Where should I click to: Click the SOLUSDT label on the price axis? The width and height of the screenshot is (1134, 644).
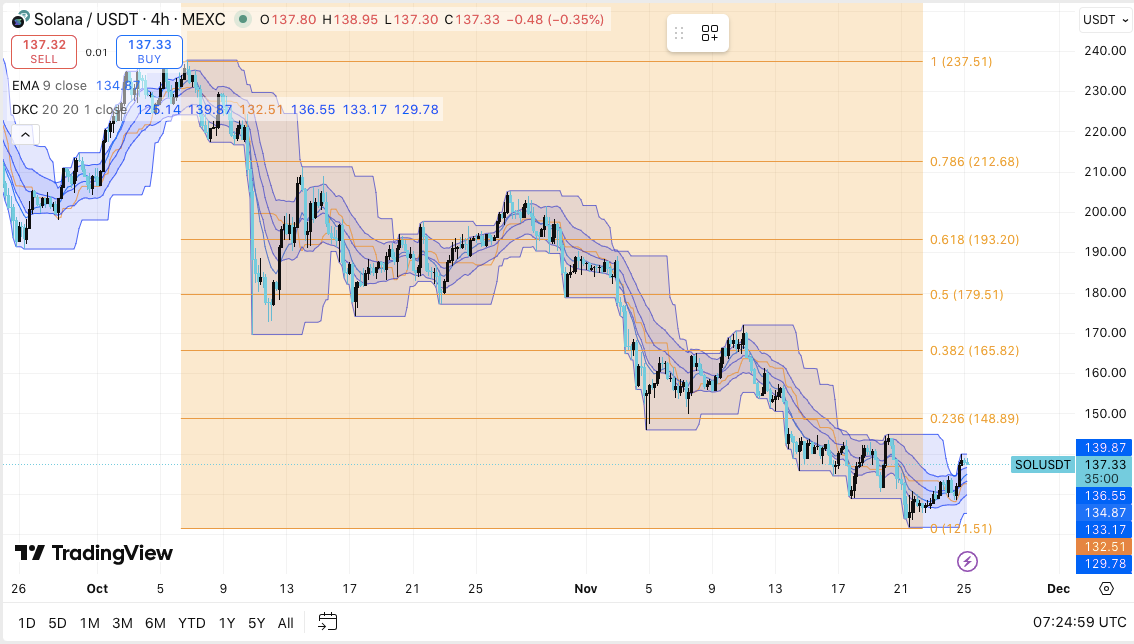click(1043, 465)
